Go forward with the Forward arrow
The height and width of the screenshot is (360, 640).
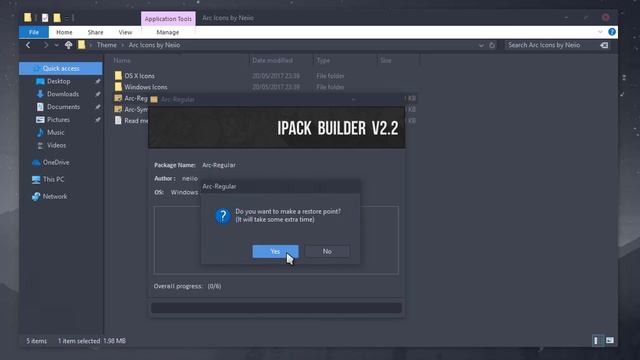[x=46, y=45]
